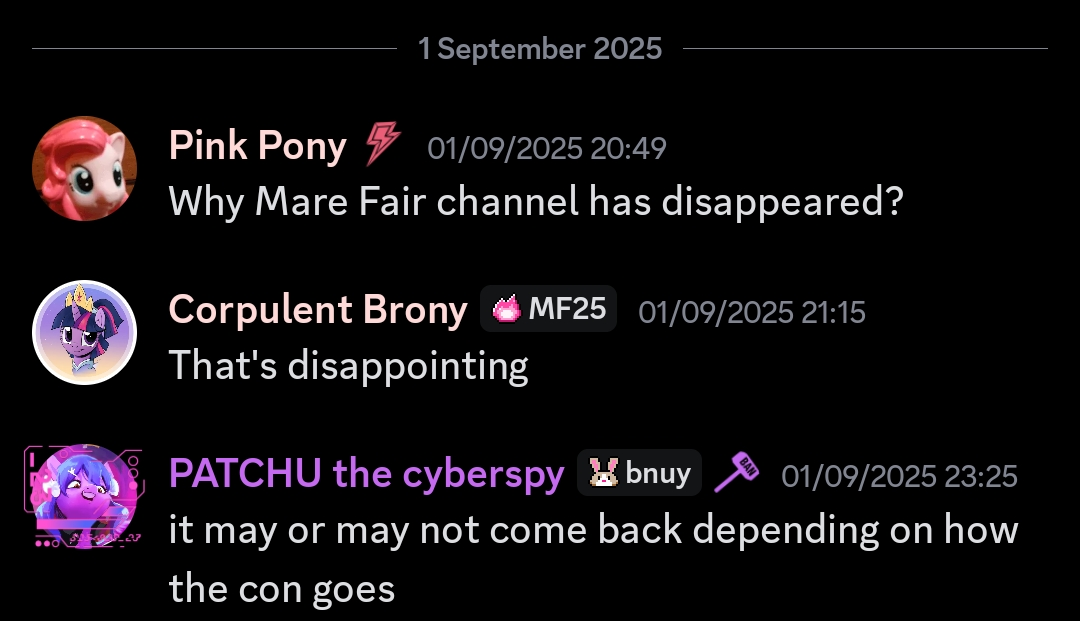The image size is (1080, 621).
Task: Open PATCHU the cyberspy's avatar
Action: [84, 496]
